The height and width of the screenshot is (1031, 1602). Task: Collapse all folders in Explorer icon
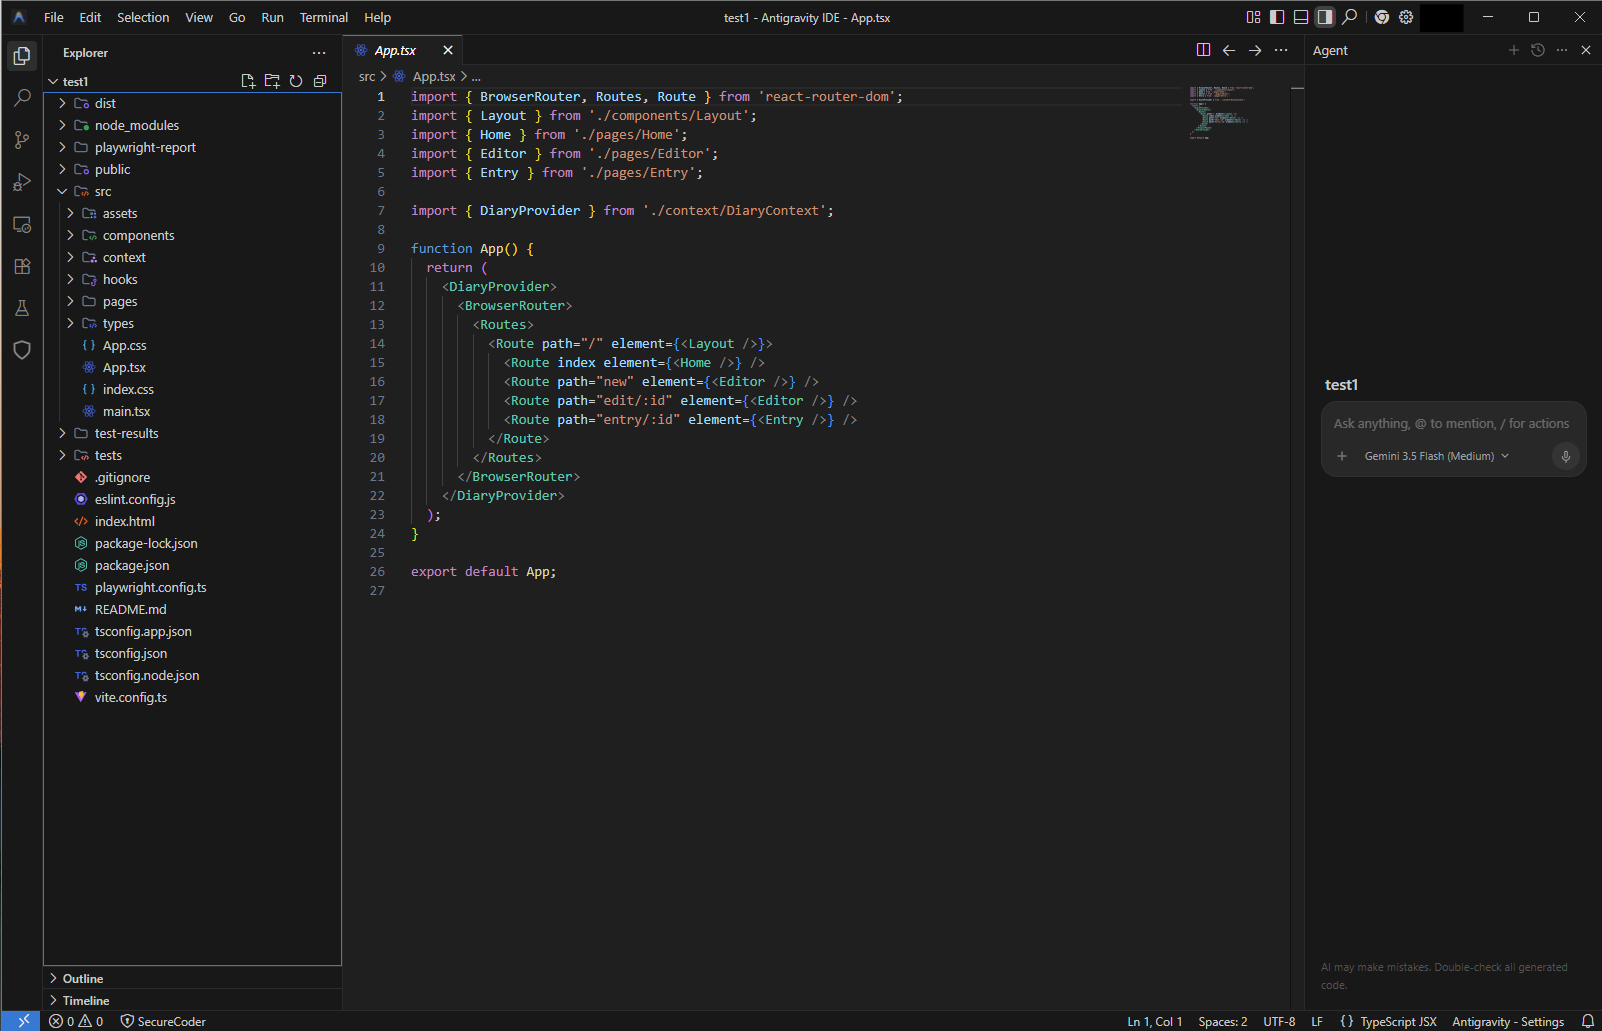point(320,81)
